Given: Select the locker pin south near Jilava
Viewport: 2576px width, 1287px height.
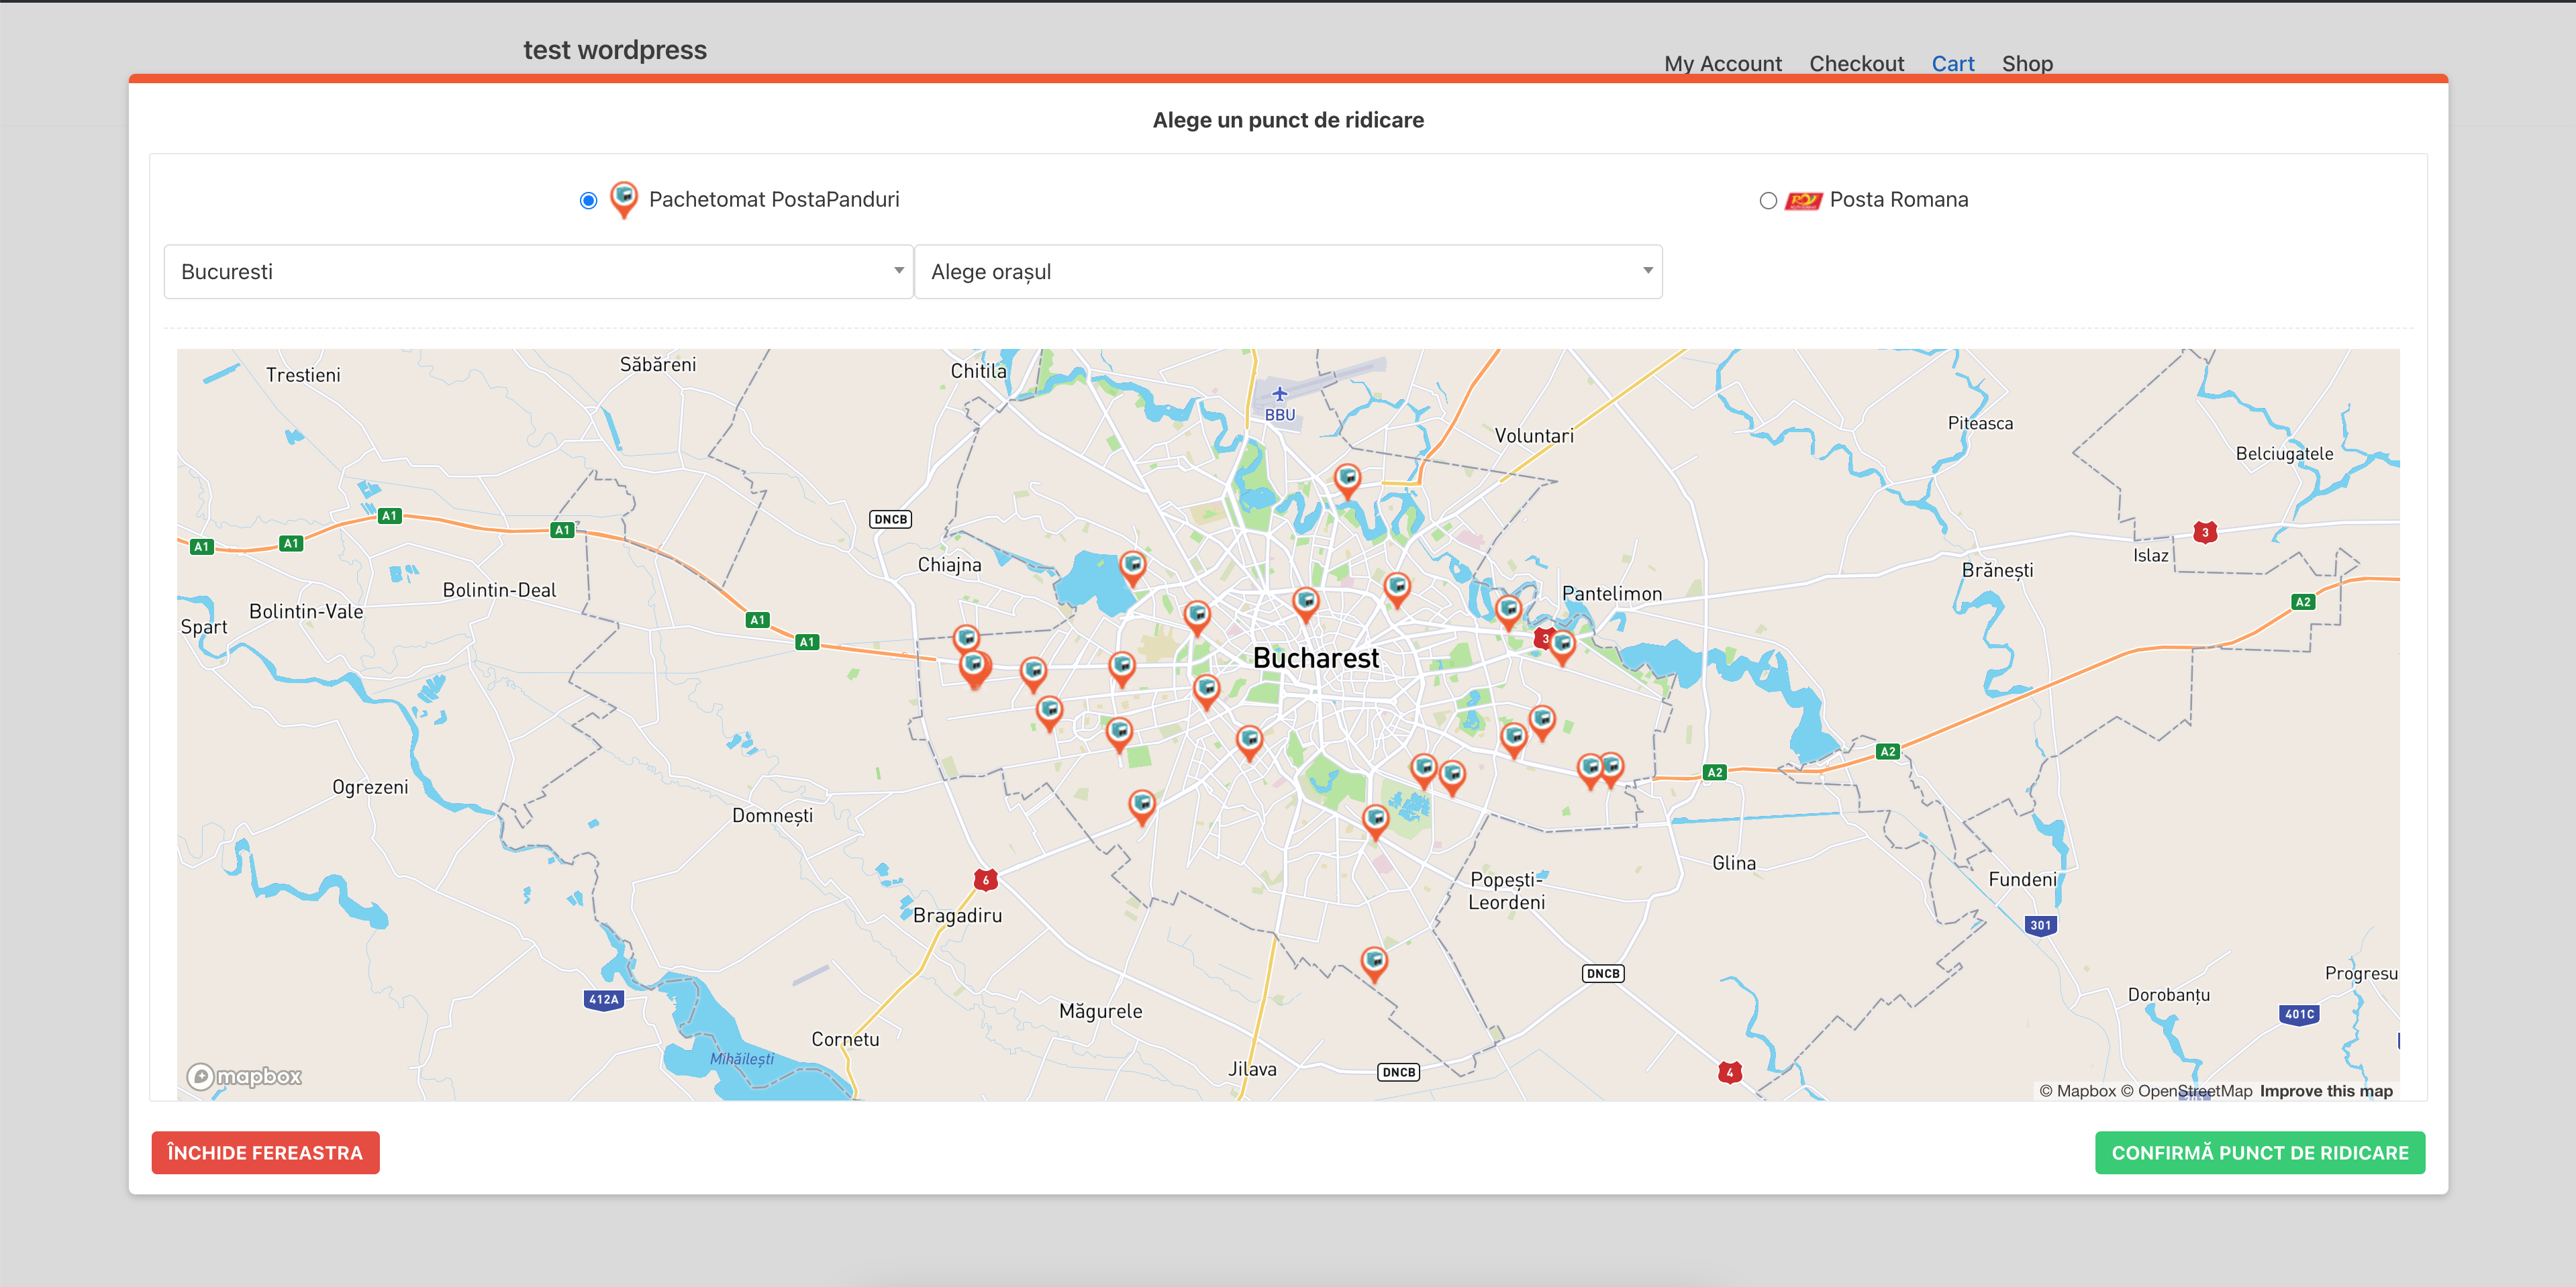Looking at the screenshot, I should [1374, 964].
